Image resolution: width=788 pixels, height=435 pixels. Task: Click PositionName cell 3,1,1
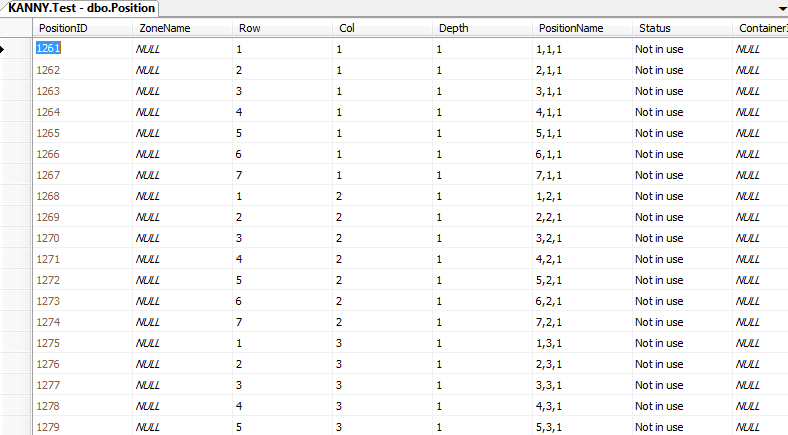click(582, 91)
